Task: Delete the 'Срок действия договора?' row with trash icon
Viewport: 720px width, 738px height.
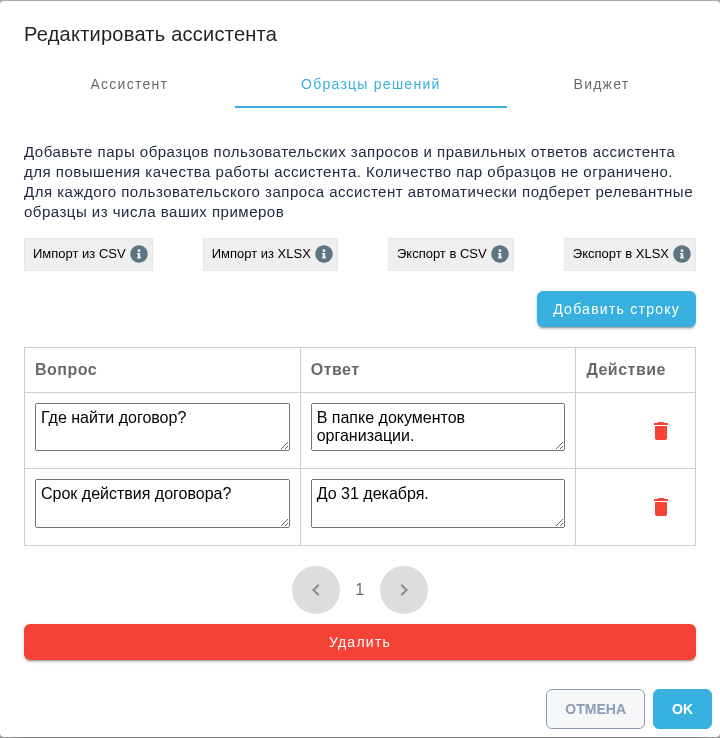Action: pos(661,507)
